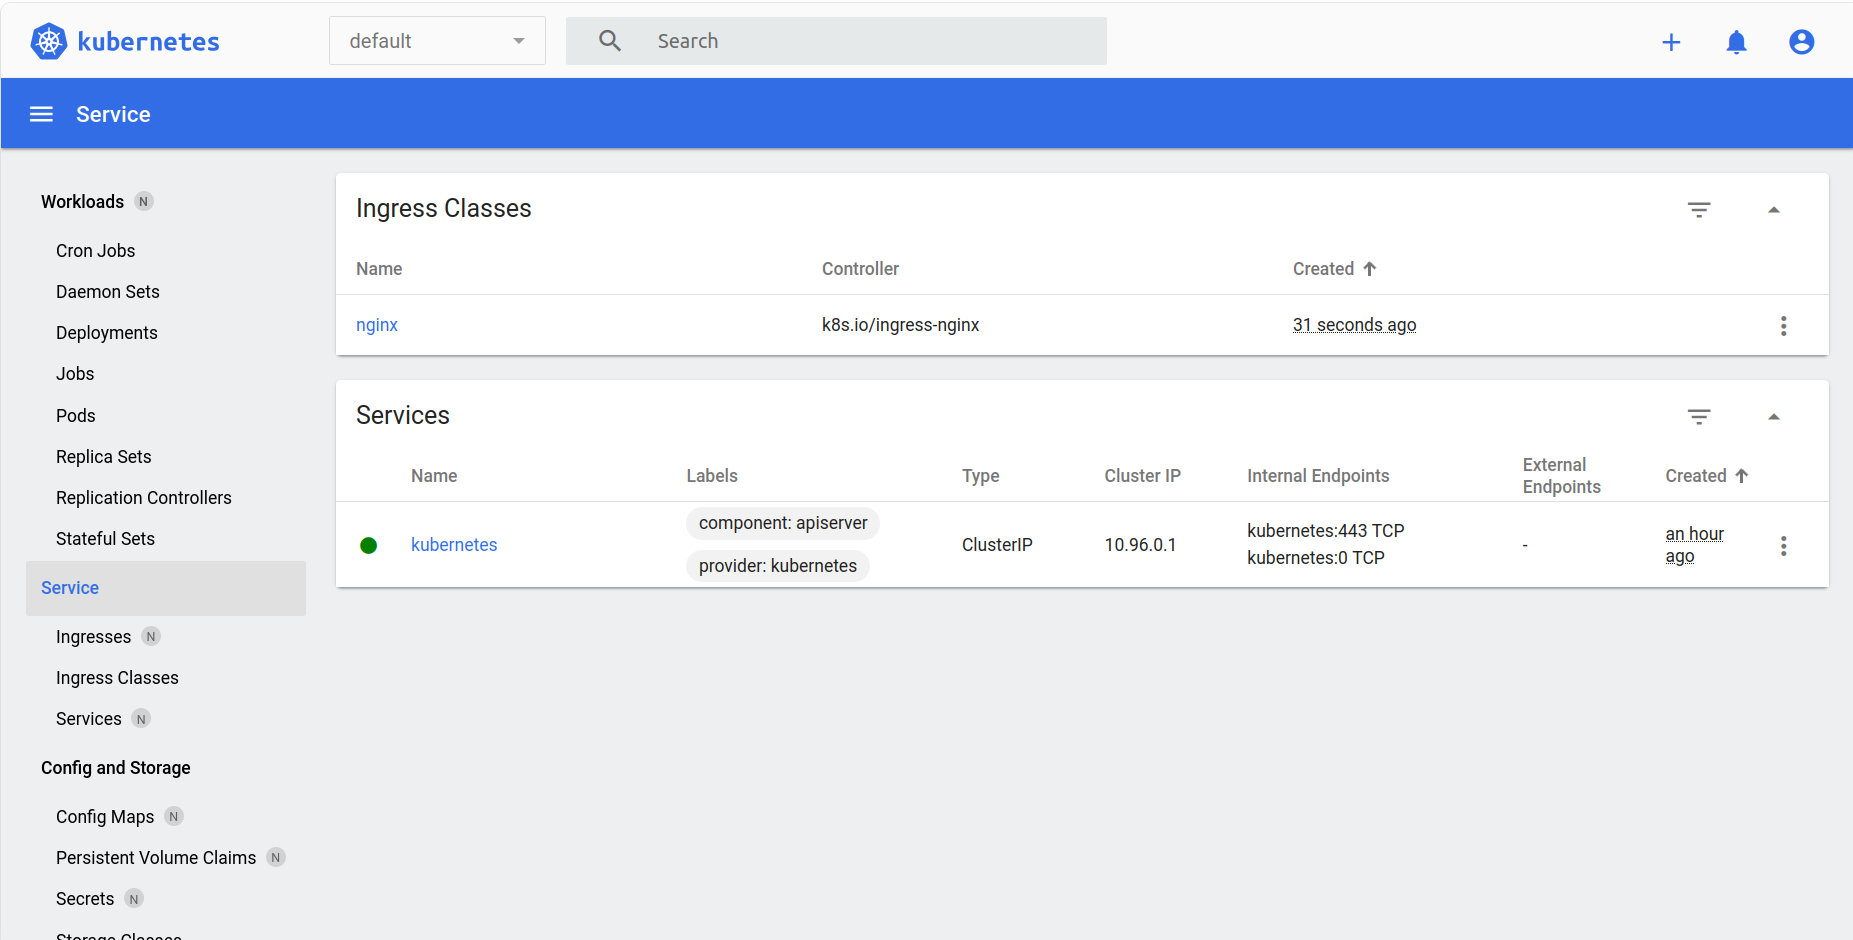Navigate to Deployments

tap(107, 333)
